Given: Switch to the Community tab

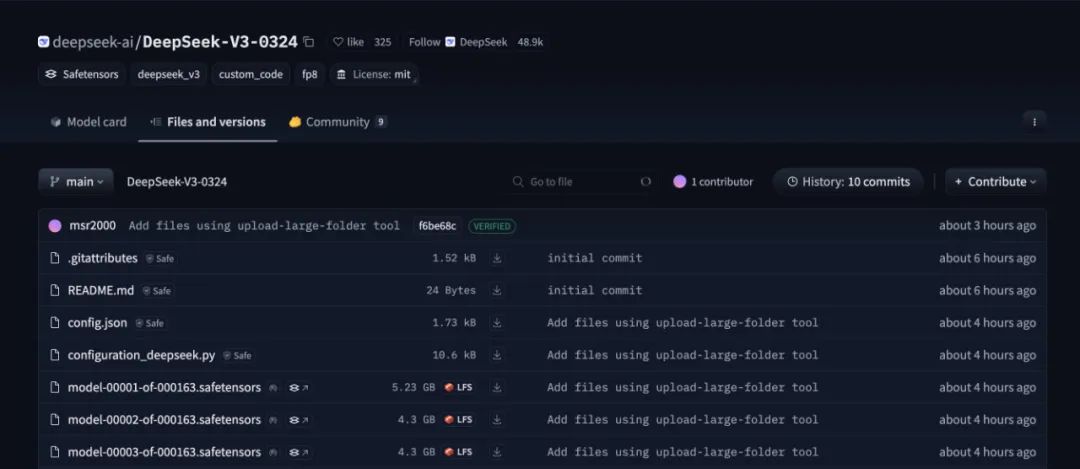Looking at the screenshot, I should click(x=338, y=122).
